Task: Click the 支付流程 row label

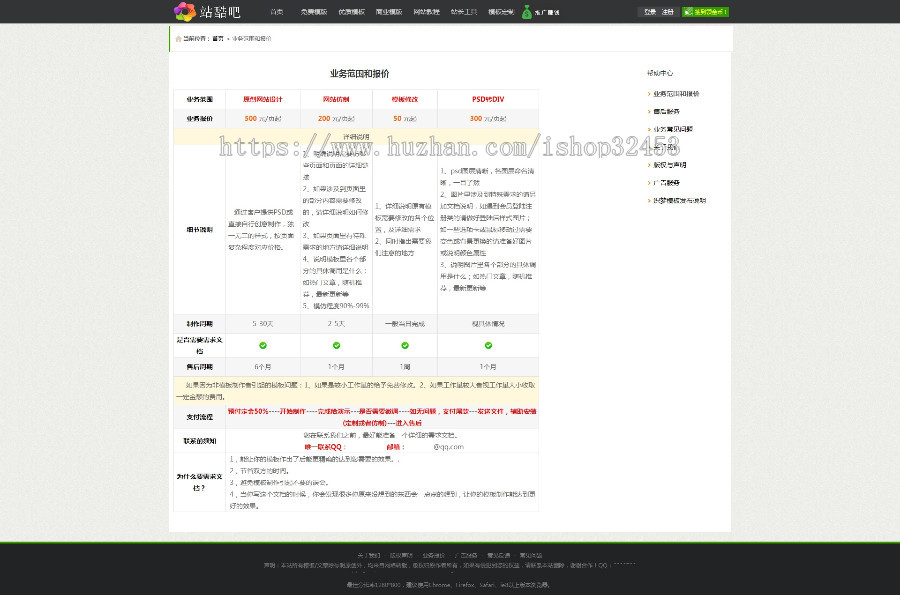Action: point(200,417)
